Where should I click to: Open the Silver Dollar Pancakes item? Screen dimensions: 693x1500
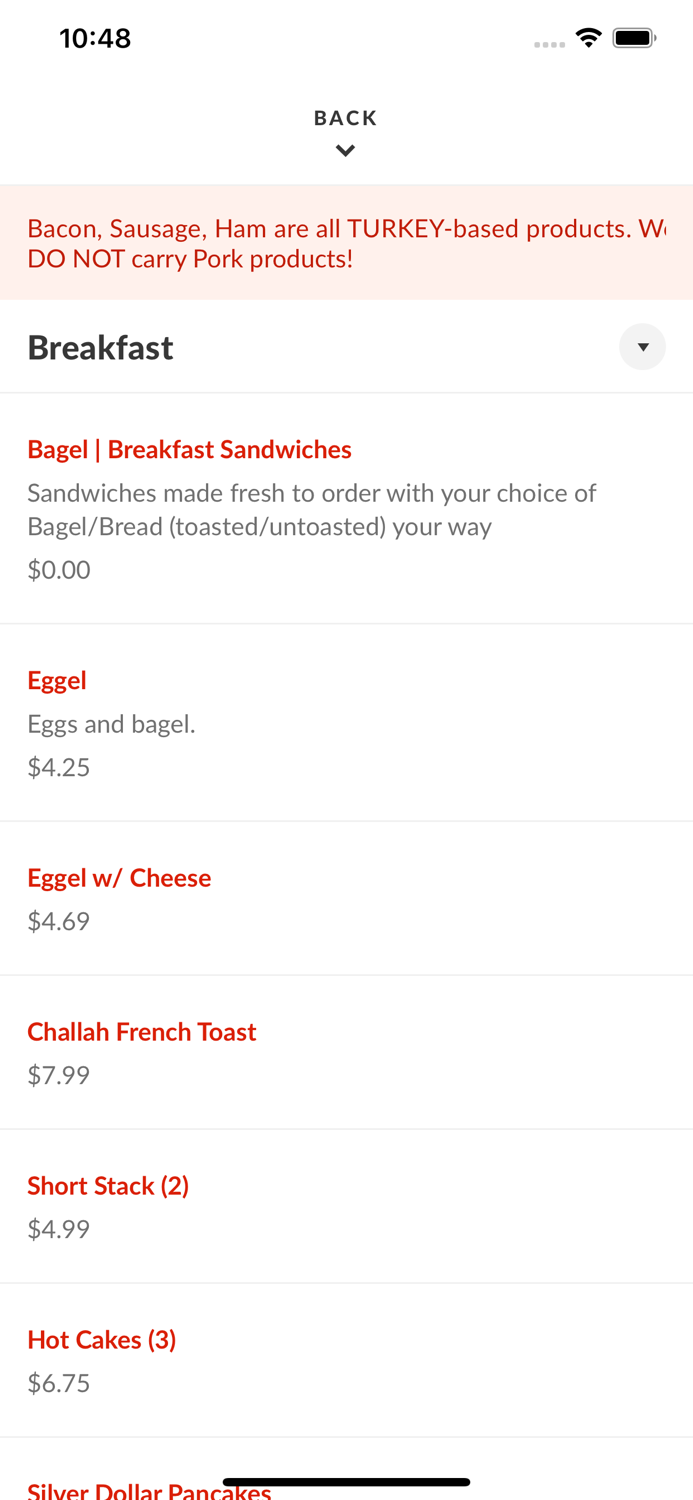click(x=148, y=1491)
